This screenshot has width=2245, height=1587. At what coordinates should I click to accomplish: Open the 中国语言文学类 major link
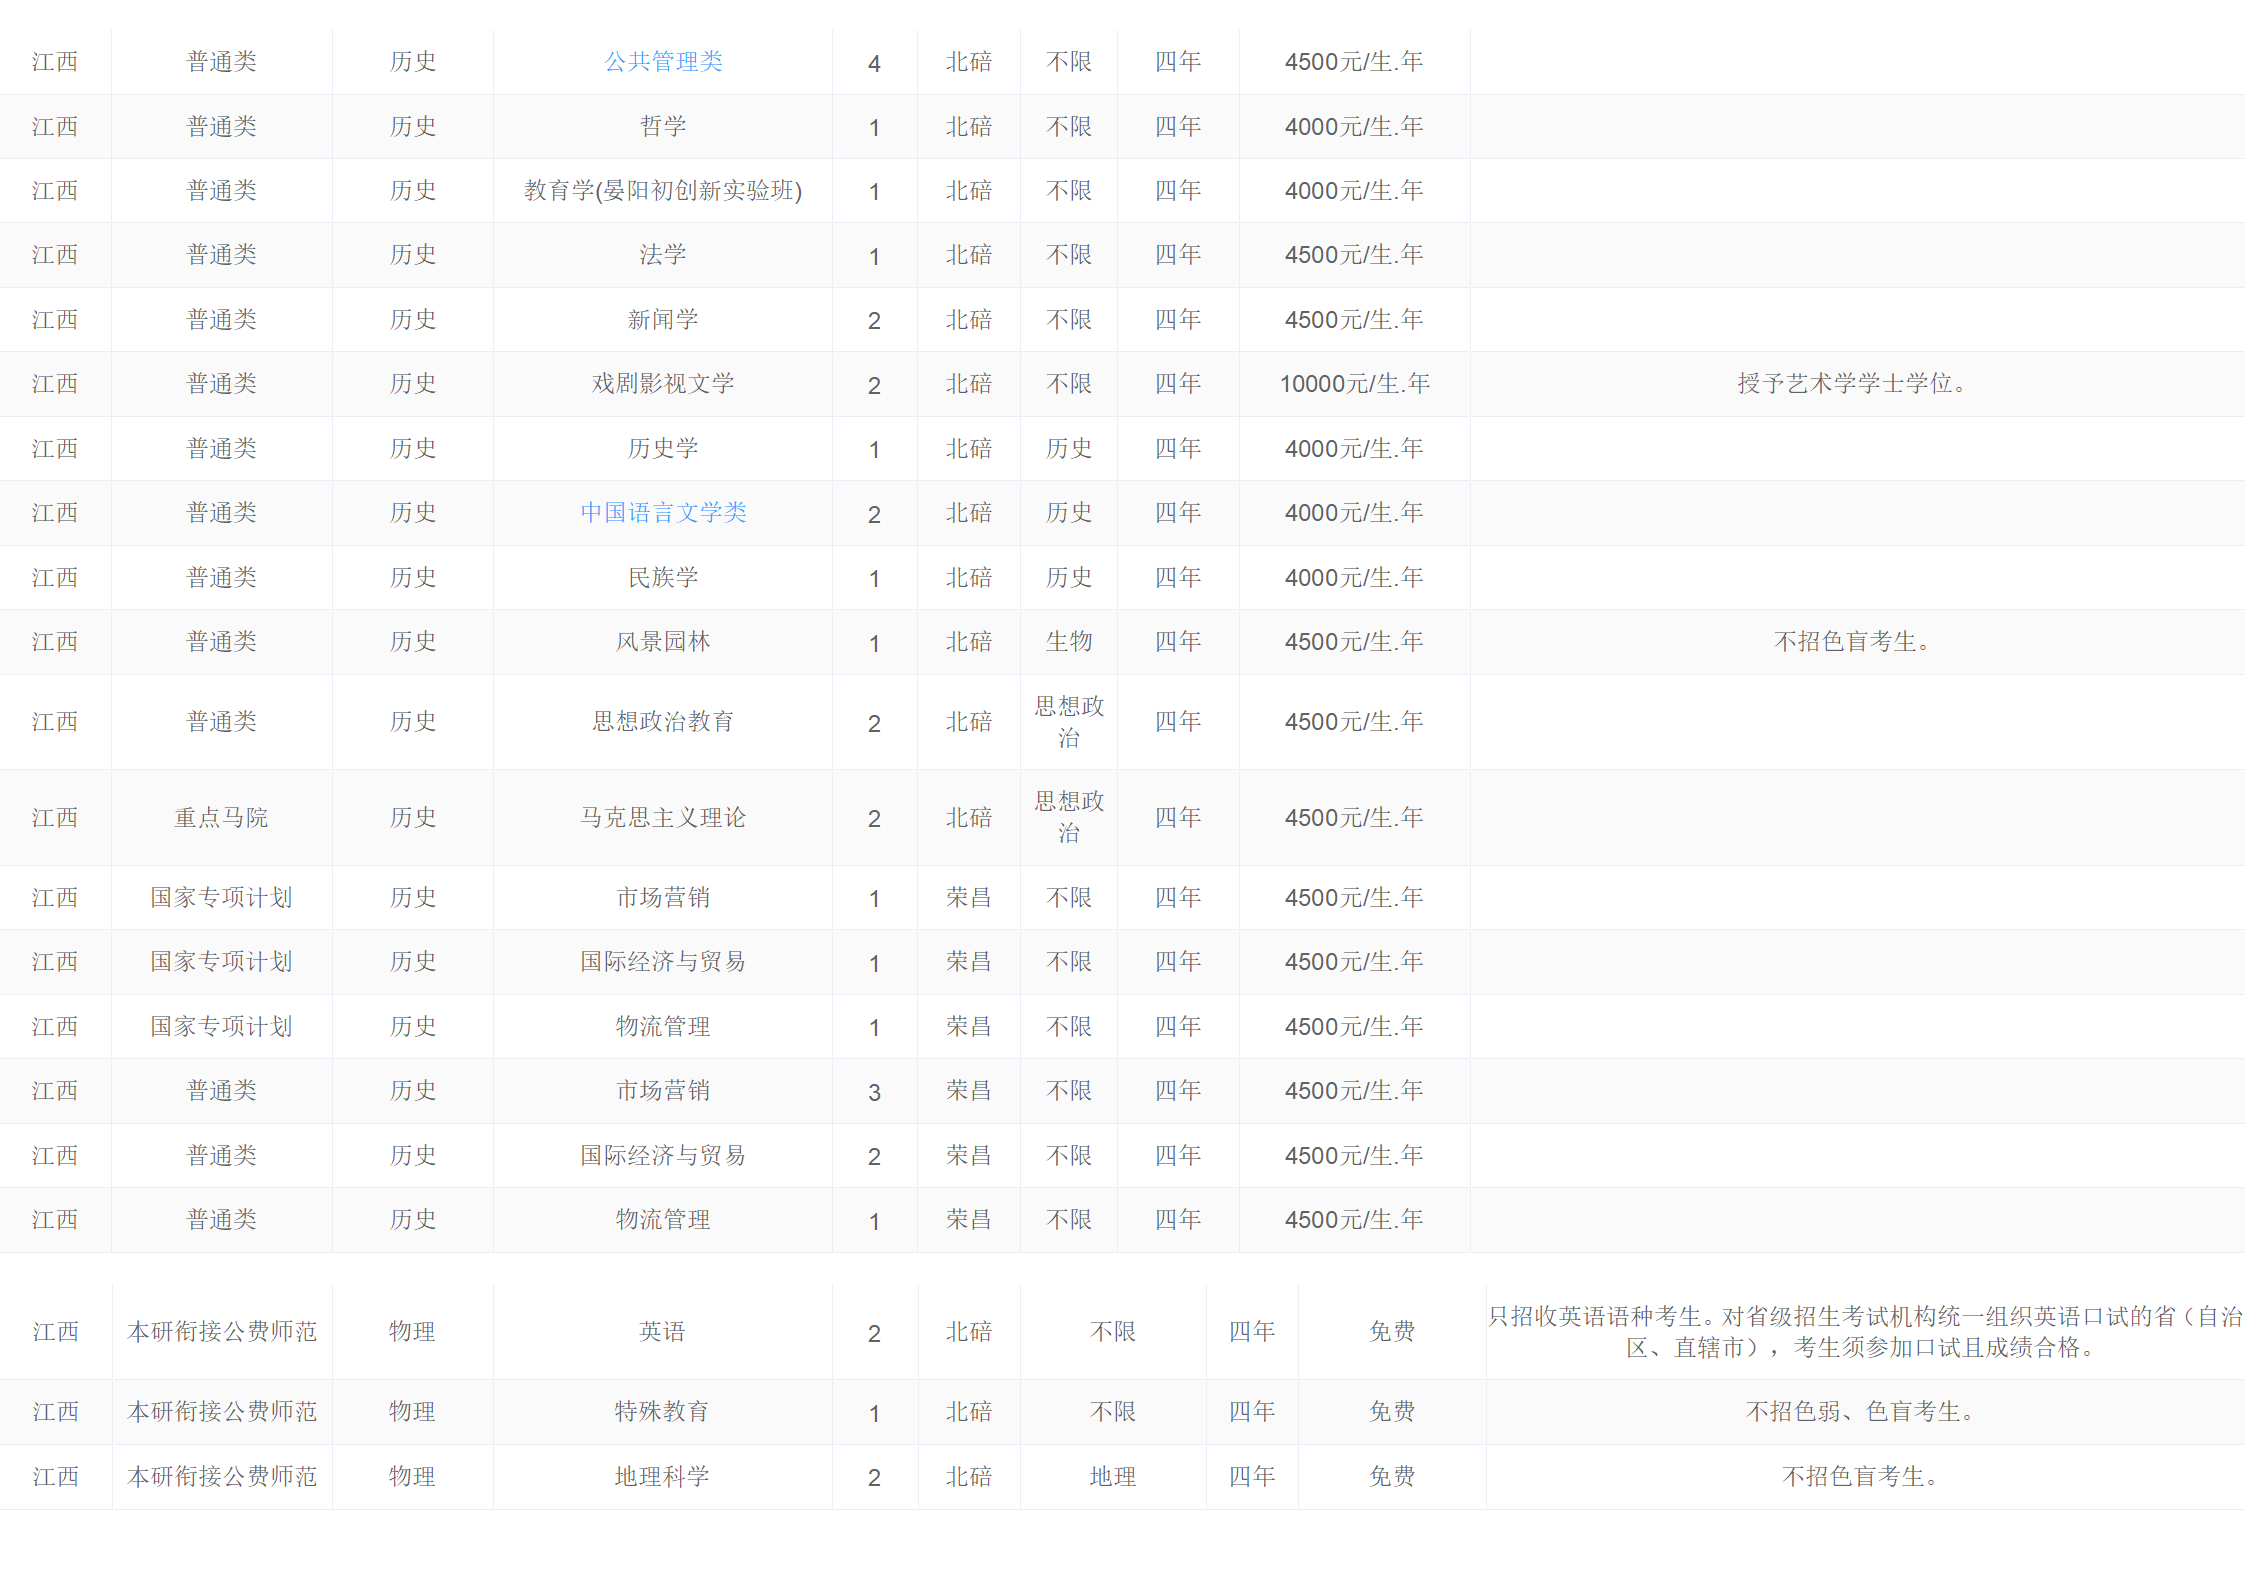(663, 513)
